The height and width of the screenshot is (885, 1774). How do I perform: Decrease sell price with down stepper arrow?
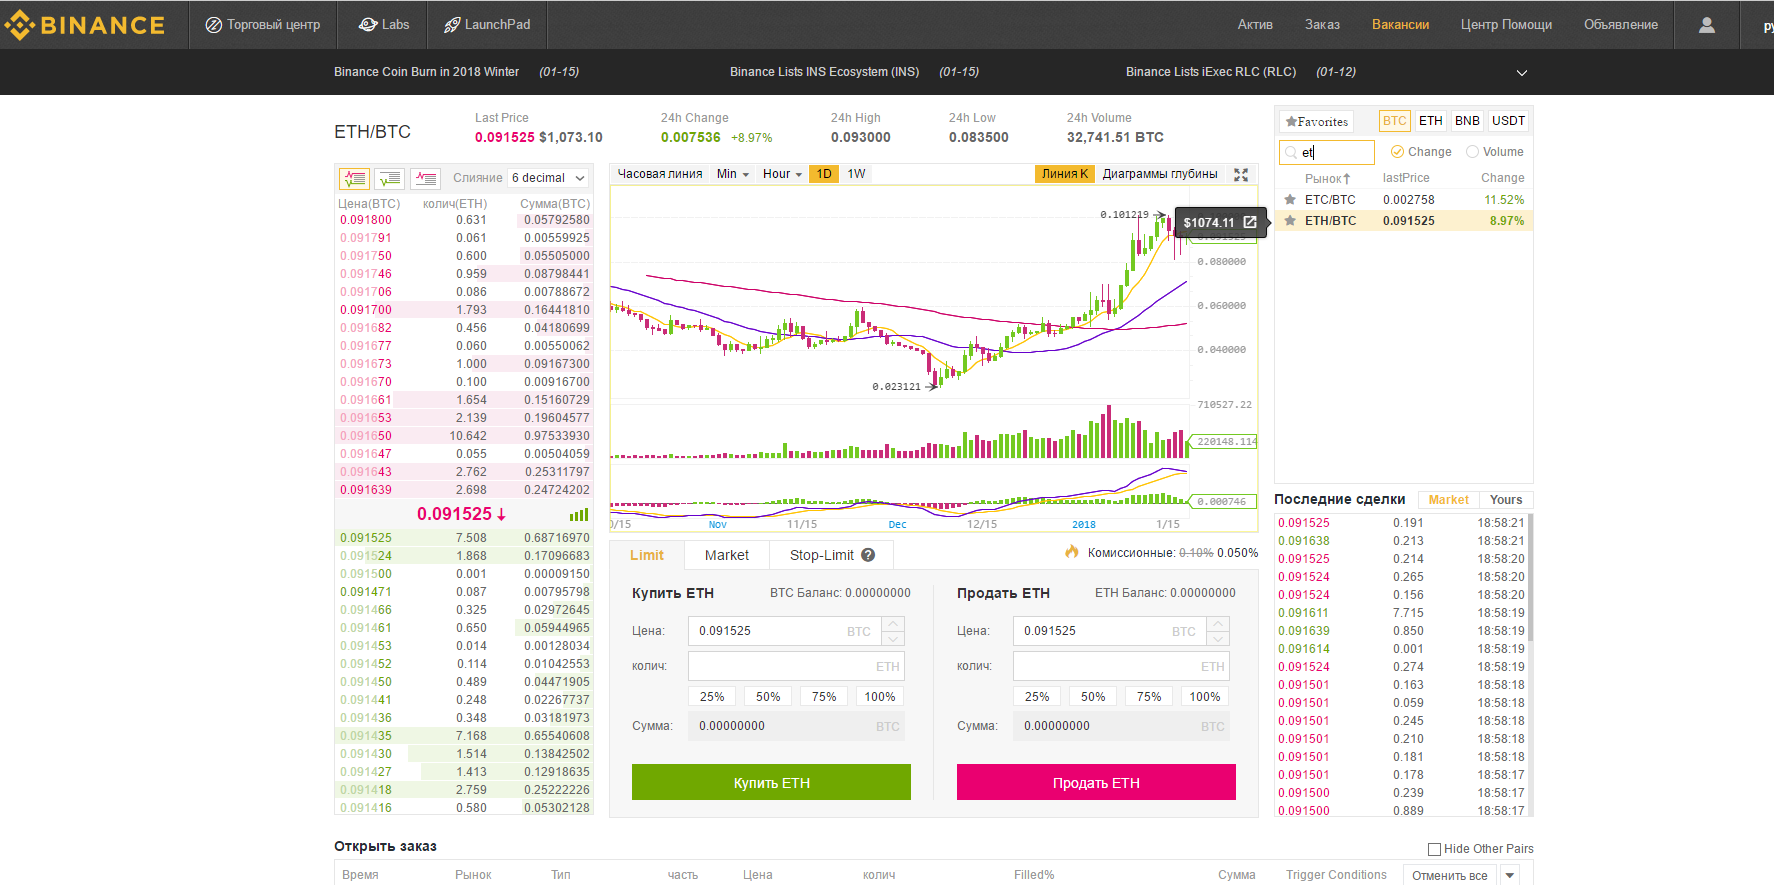1218,638
